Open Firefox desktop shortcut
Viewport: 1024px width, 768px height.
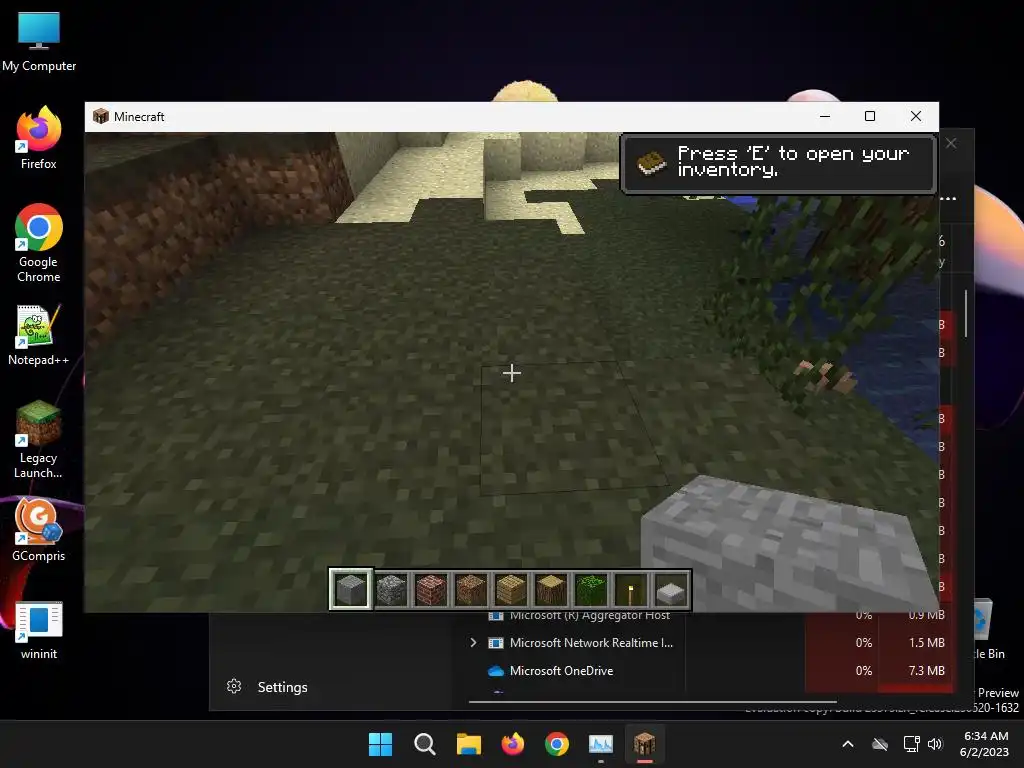(x=39, y=138)
